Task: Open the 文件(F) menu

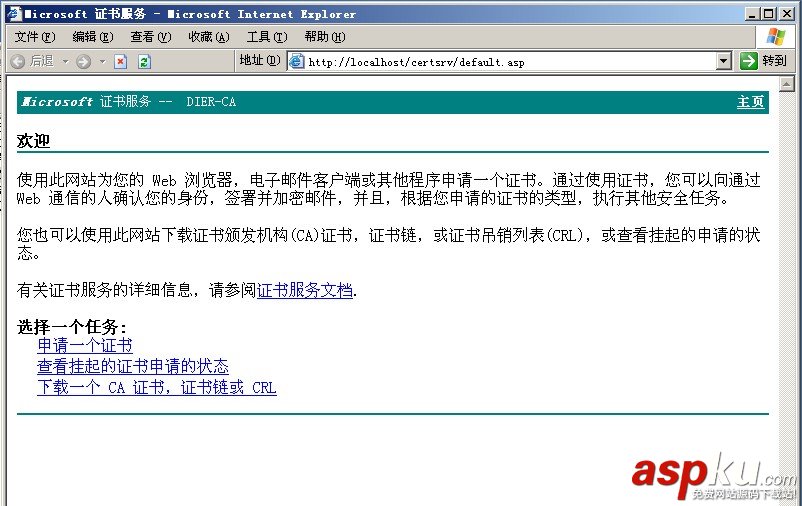Action: pos(35,37)
